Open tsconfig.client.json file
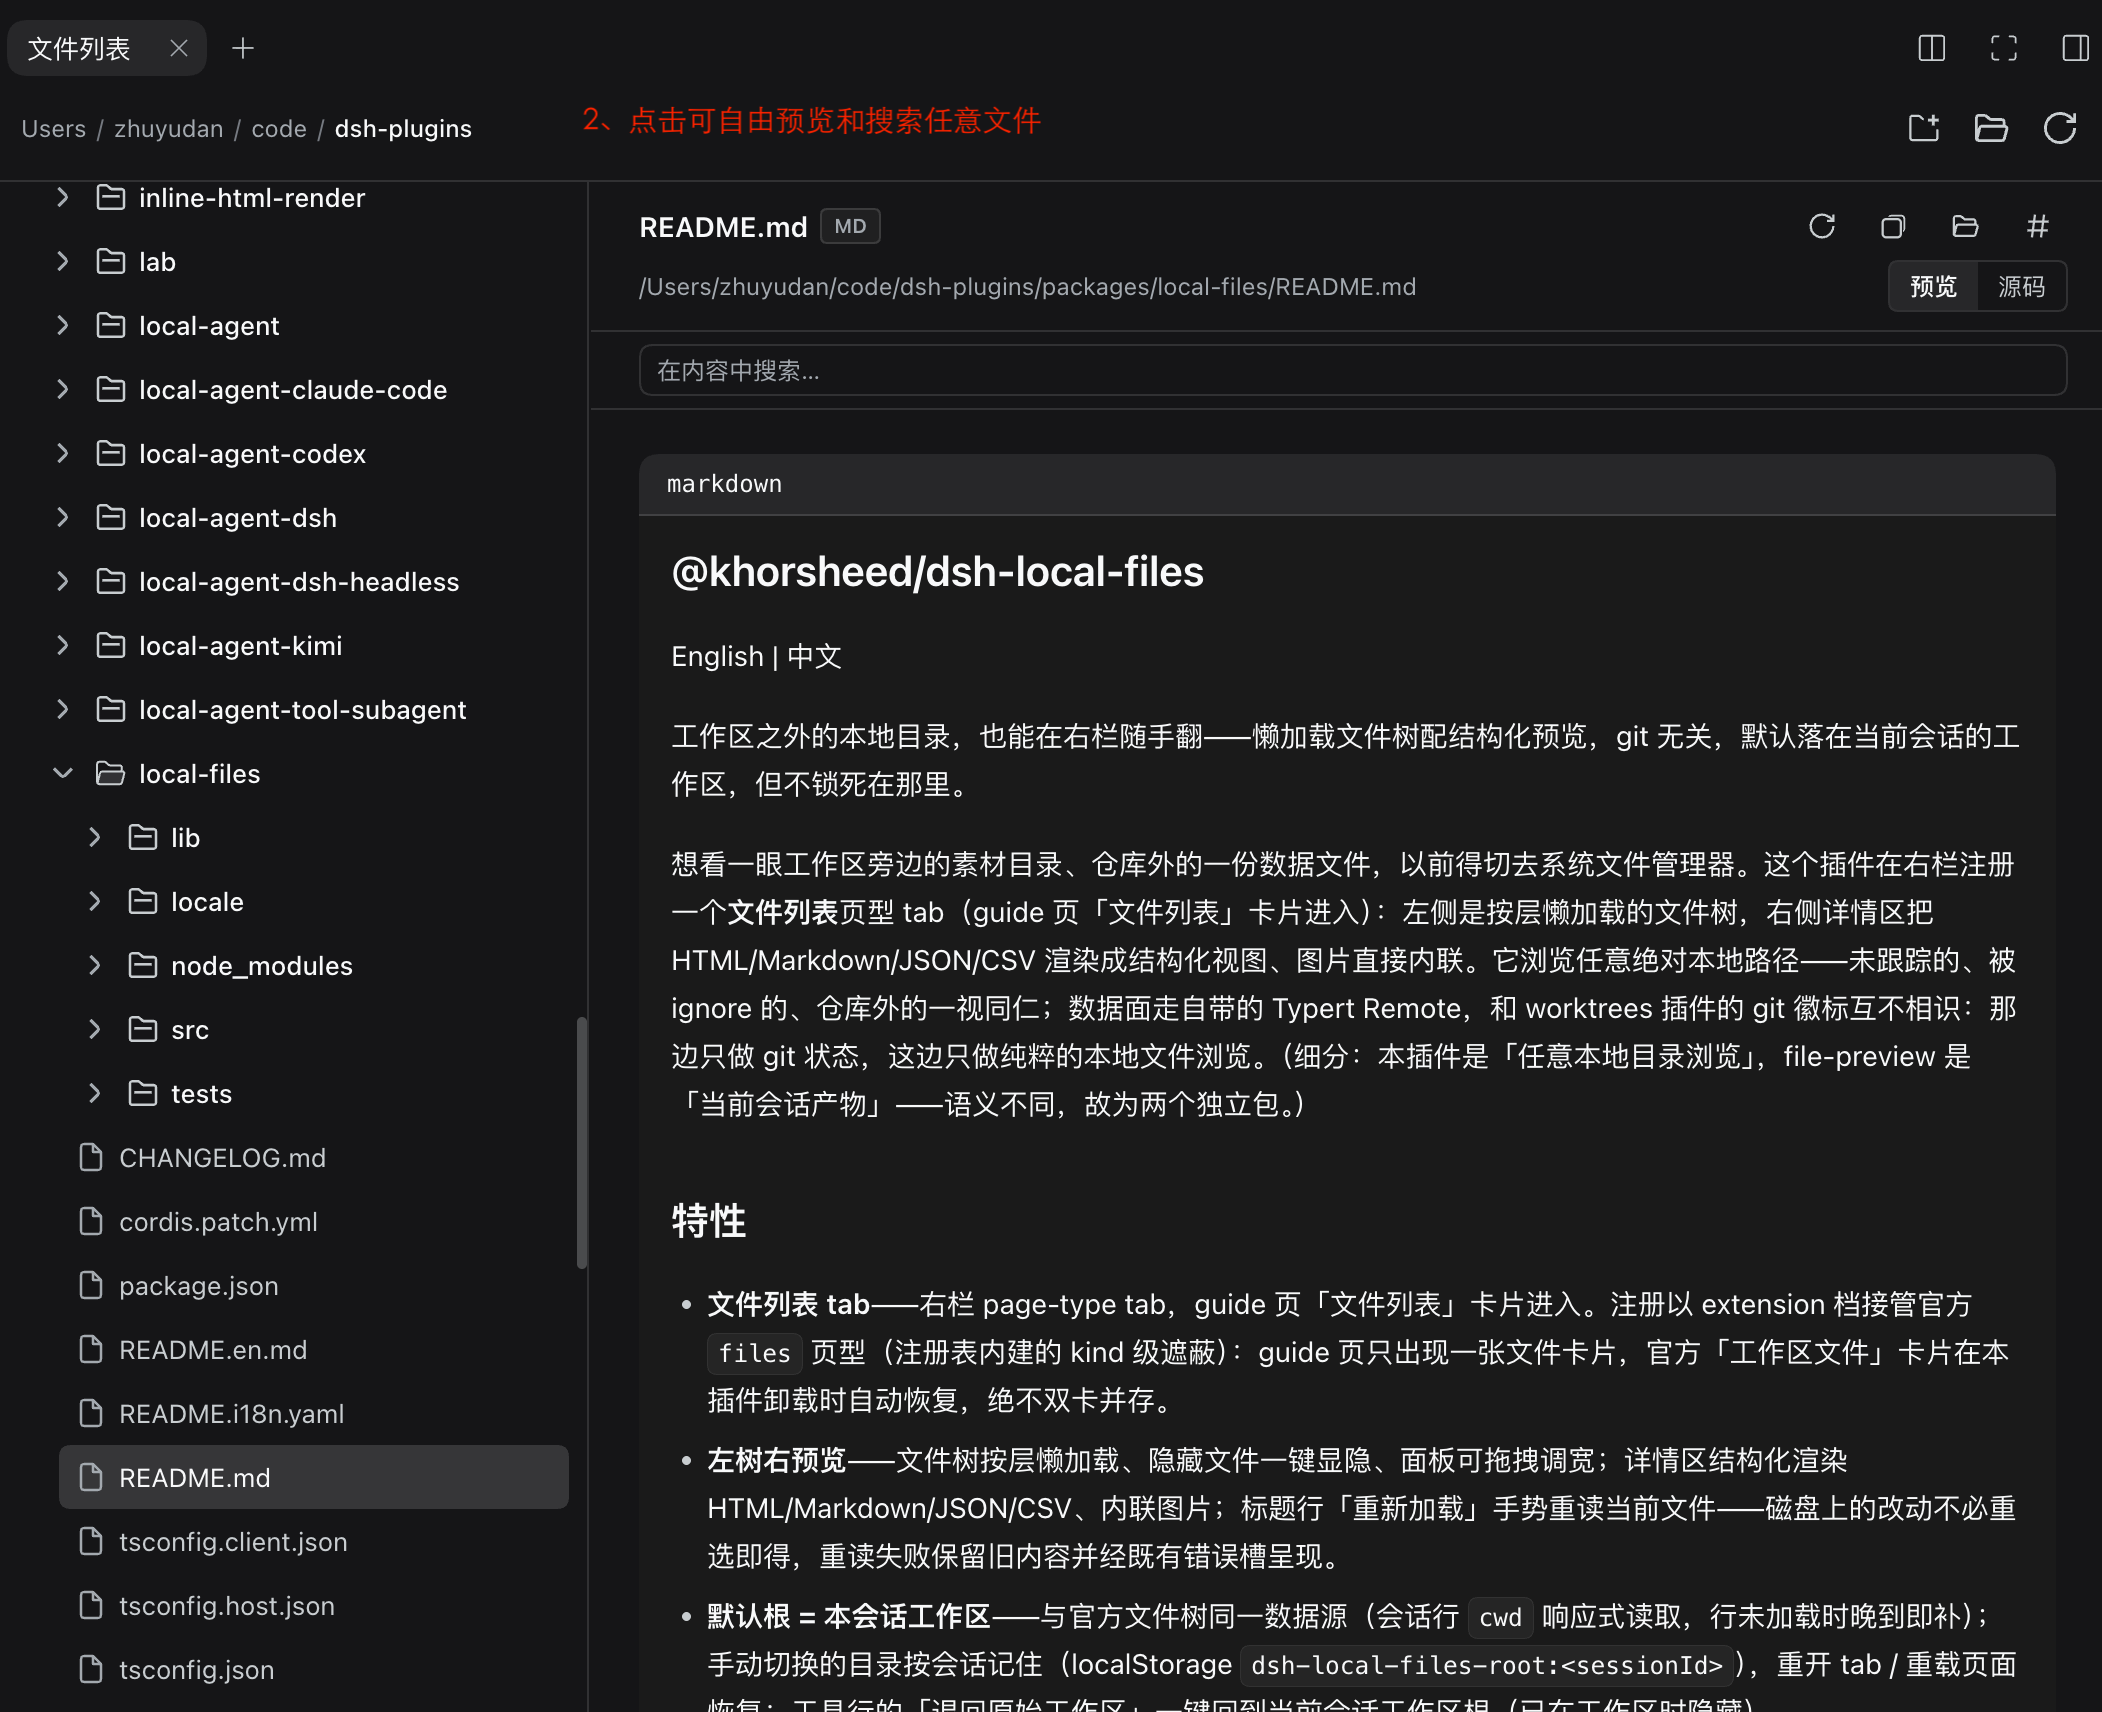Image resolution: width=2102 pixels, height=1712 pixels. (x=313, y=1542)
